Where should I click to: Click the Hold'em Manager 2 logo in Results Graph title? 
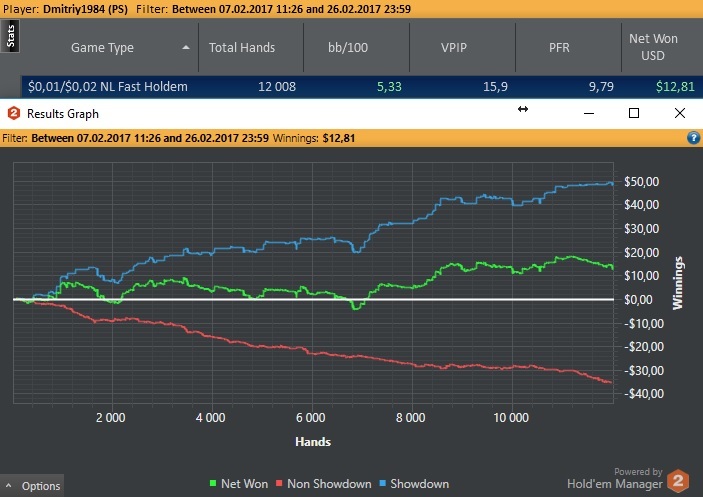pos(14,113)
